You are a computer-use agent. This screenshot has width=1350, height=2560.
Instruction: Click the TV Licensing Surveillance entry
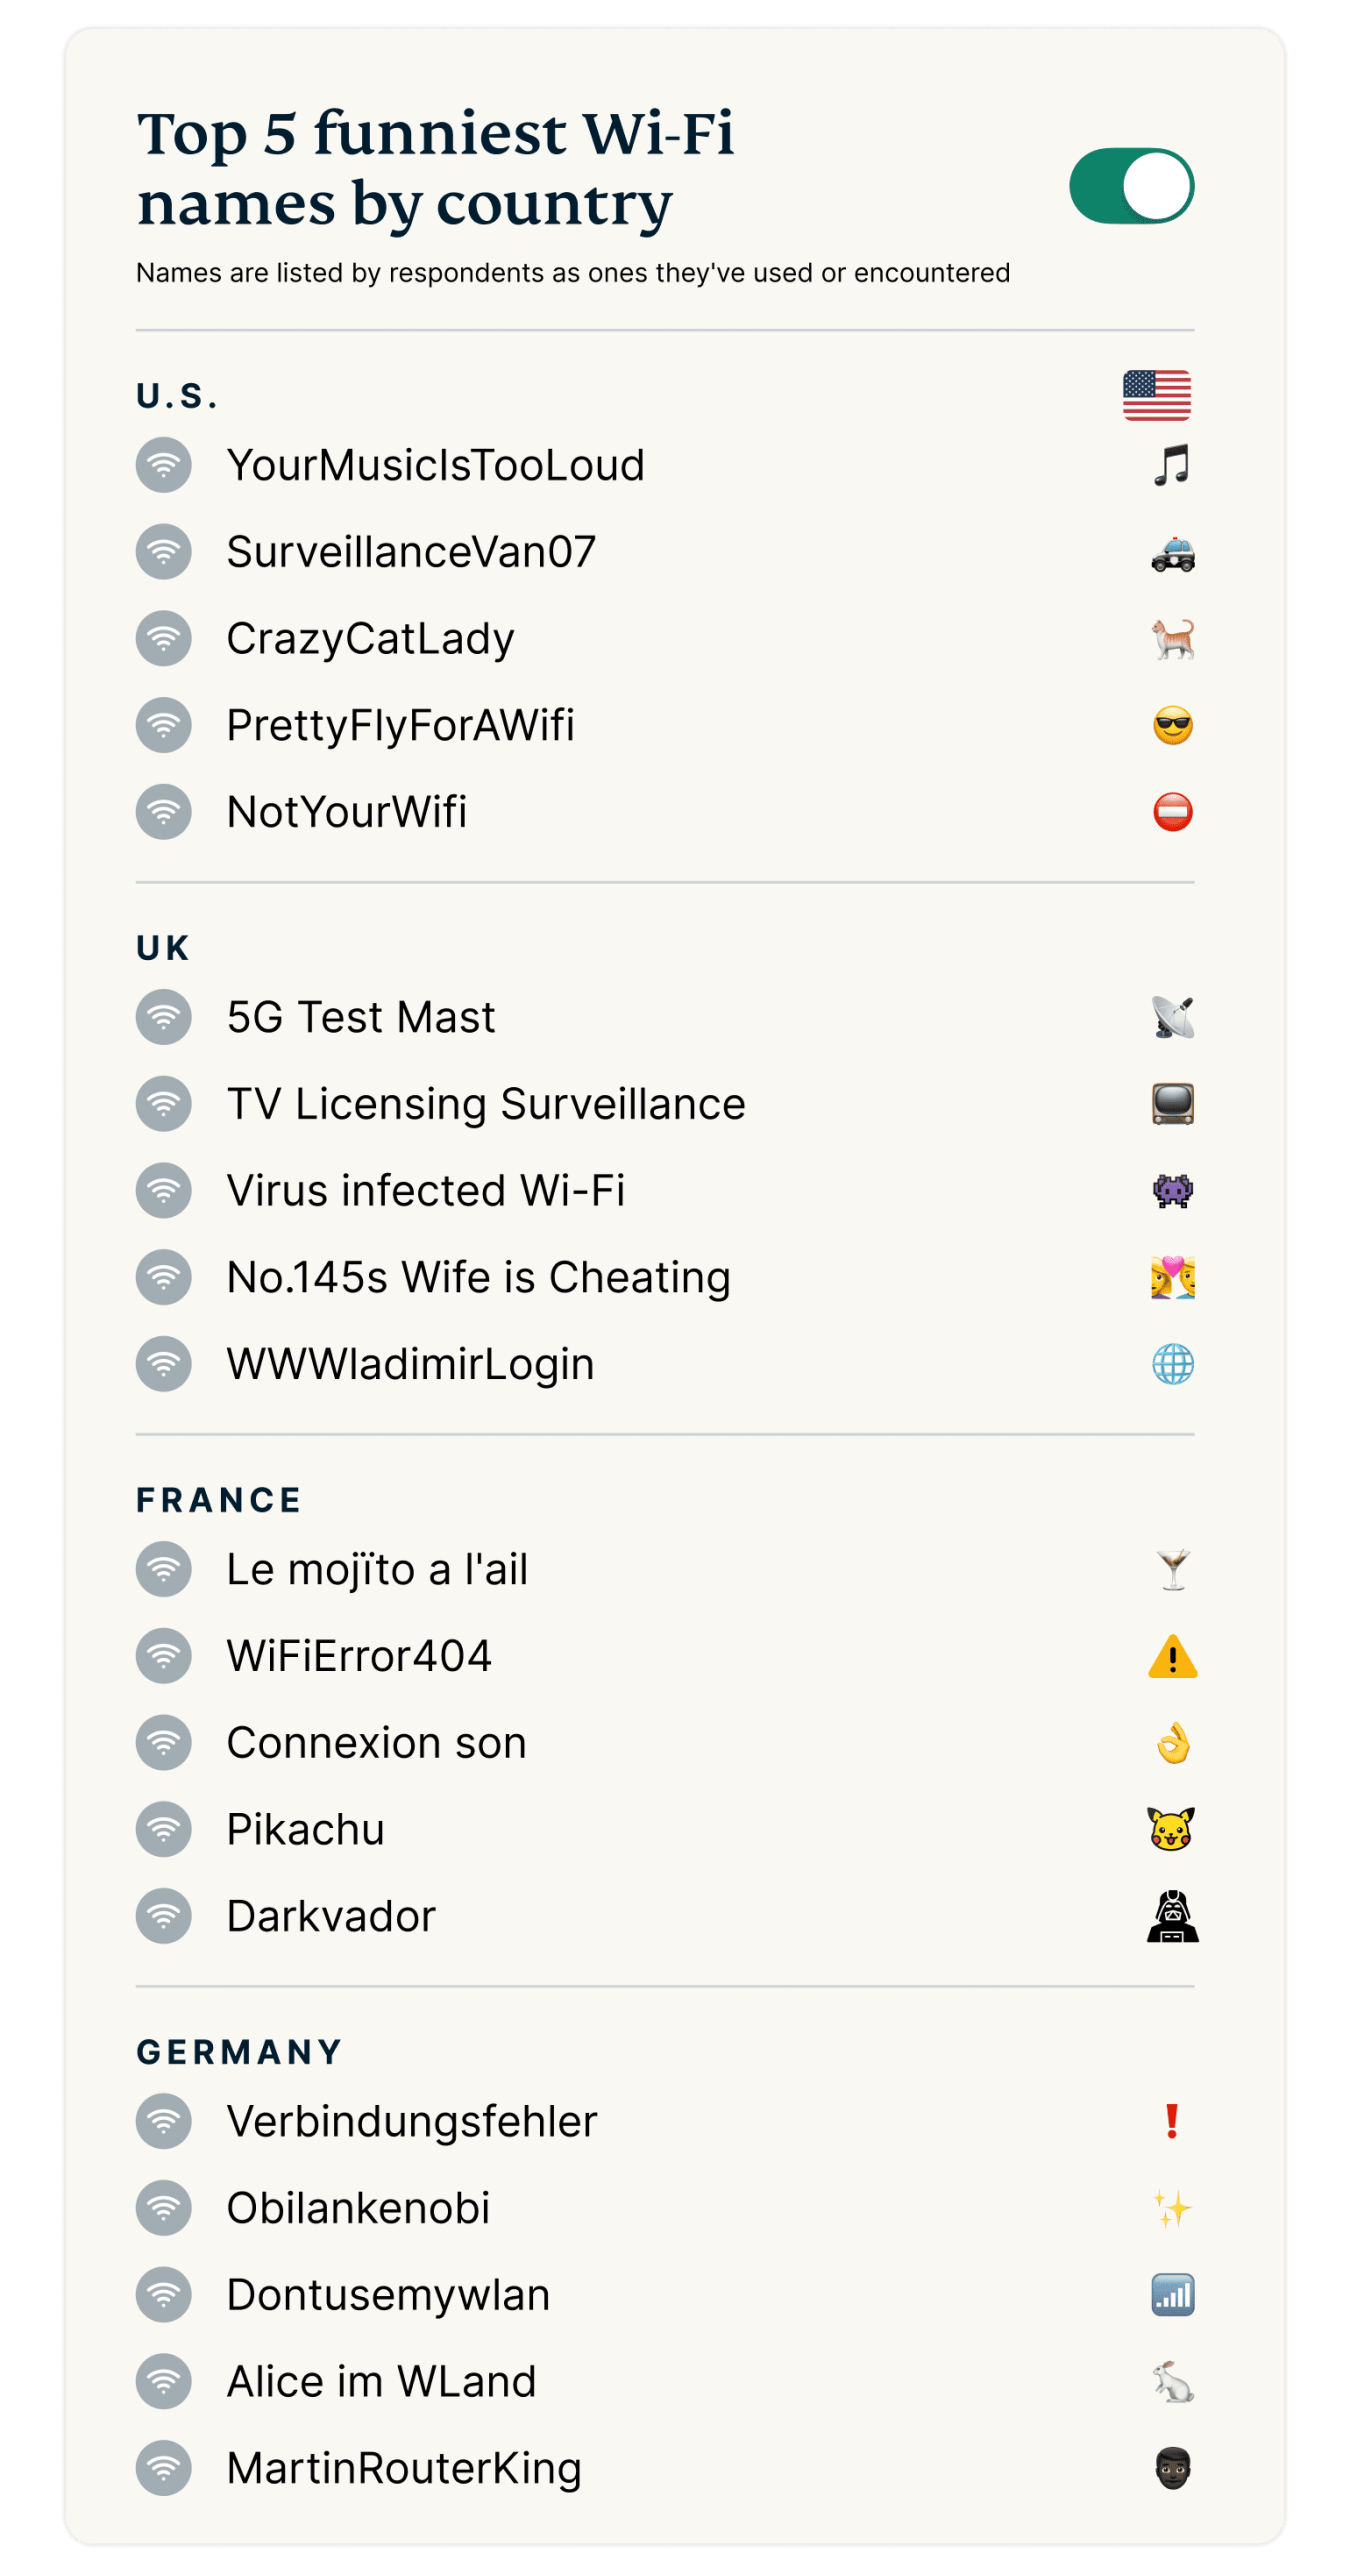point(486,1104)
